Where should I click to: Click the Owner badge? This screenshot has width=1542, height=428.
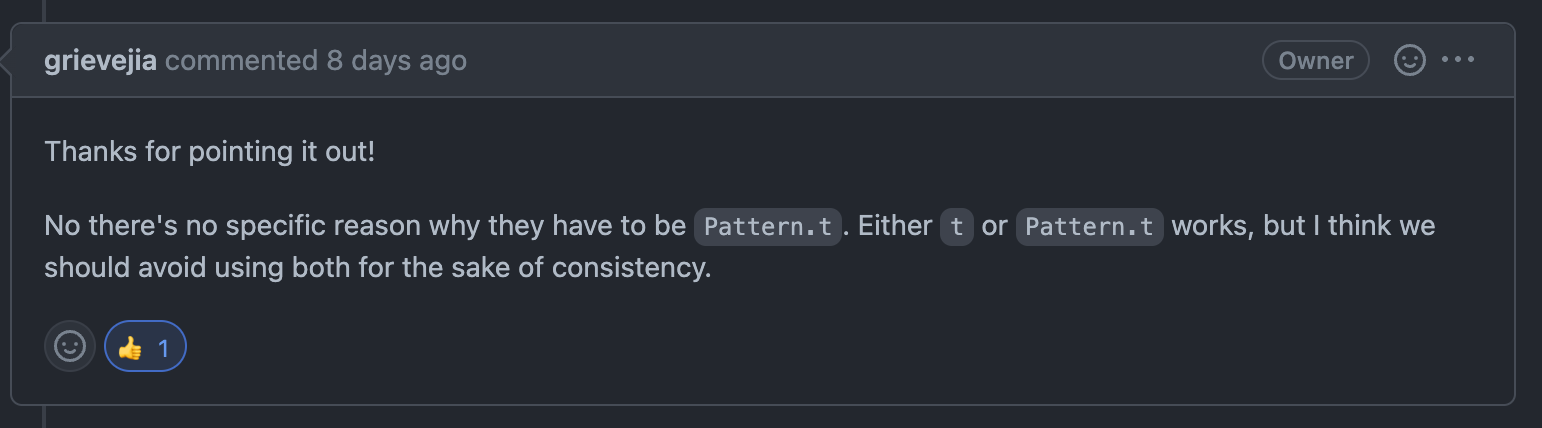click(1316, 60)
